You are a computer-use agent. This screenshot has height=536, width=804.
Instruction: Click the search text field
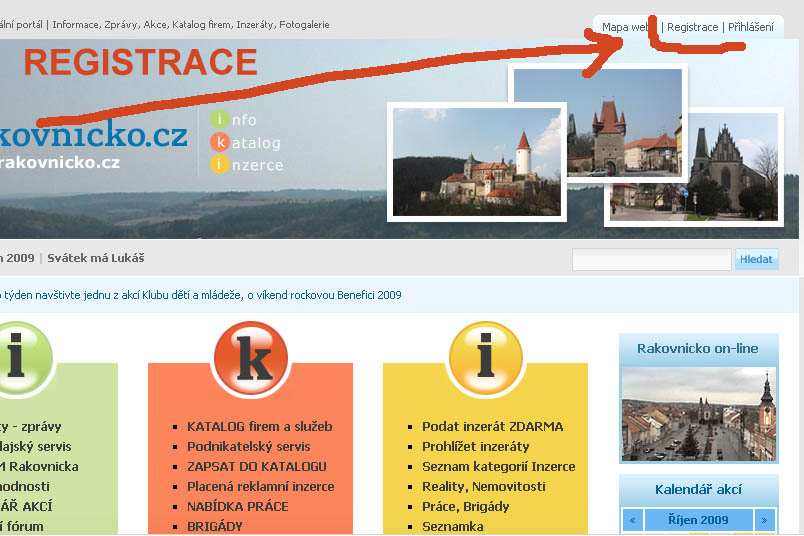(651, 260)
